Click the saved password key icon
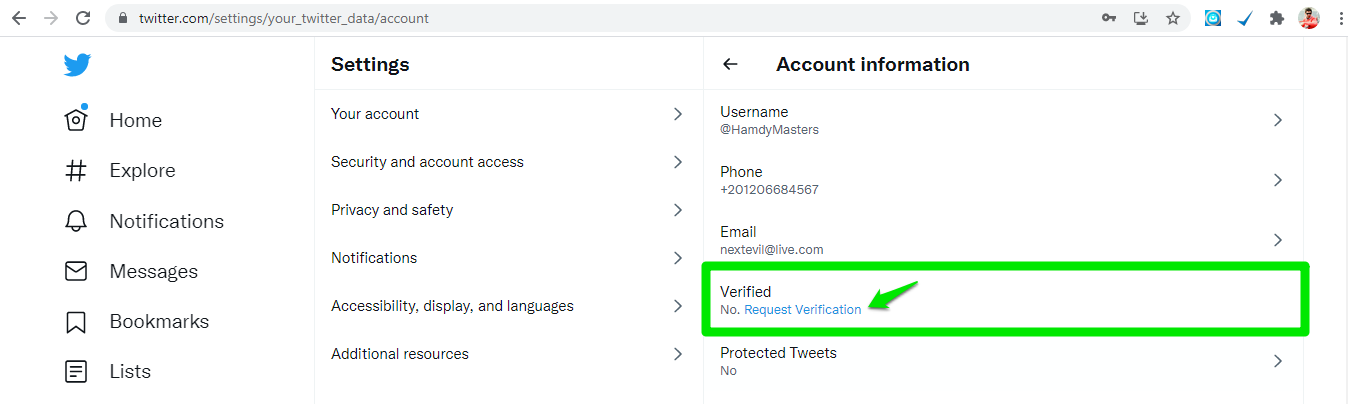The height and width of the screenshot is (404, 1348). (x=1109, y=18)
